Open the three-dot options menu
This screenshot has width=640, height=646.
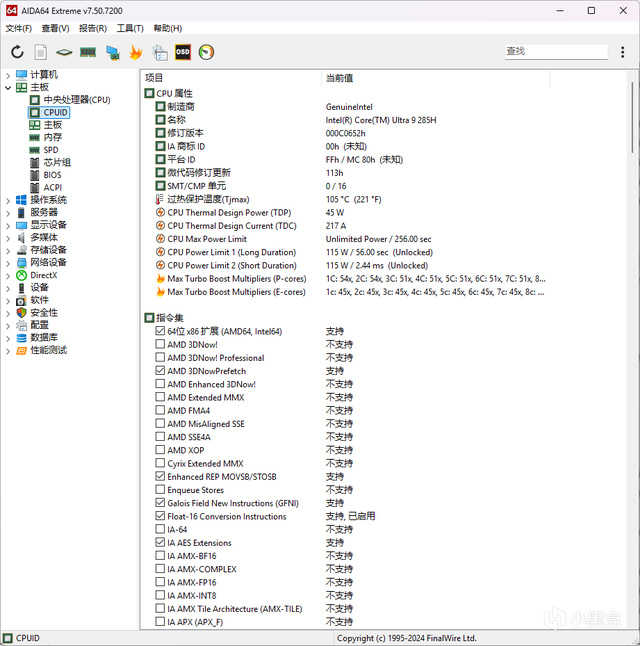[x=622, y=52]
